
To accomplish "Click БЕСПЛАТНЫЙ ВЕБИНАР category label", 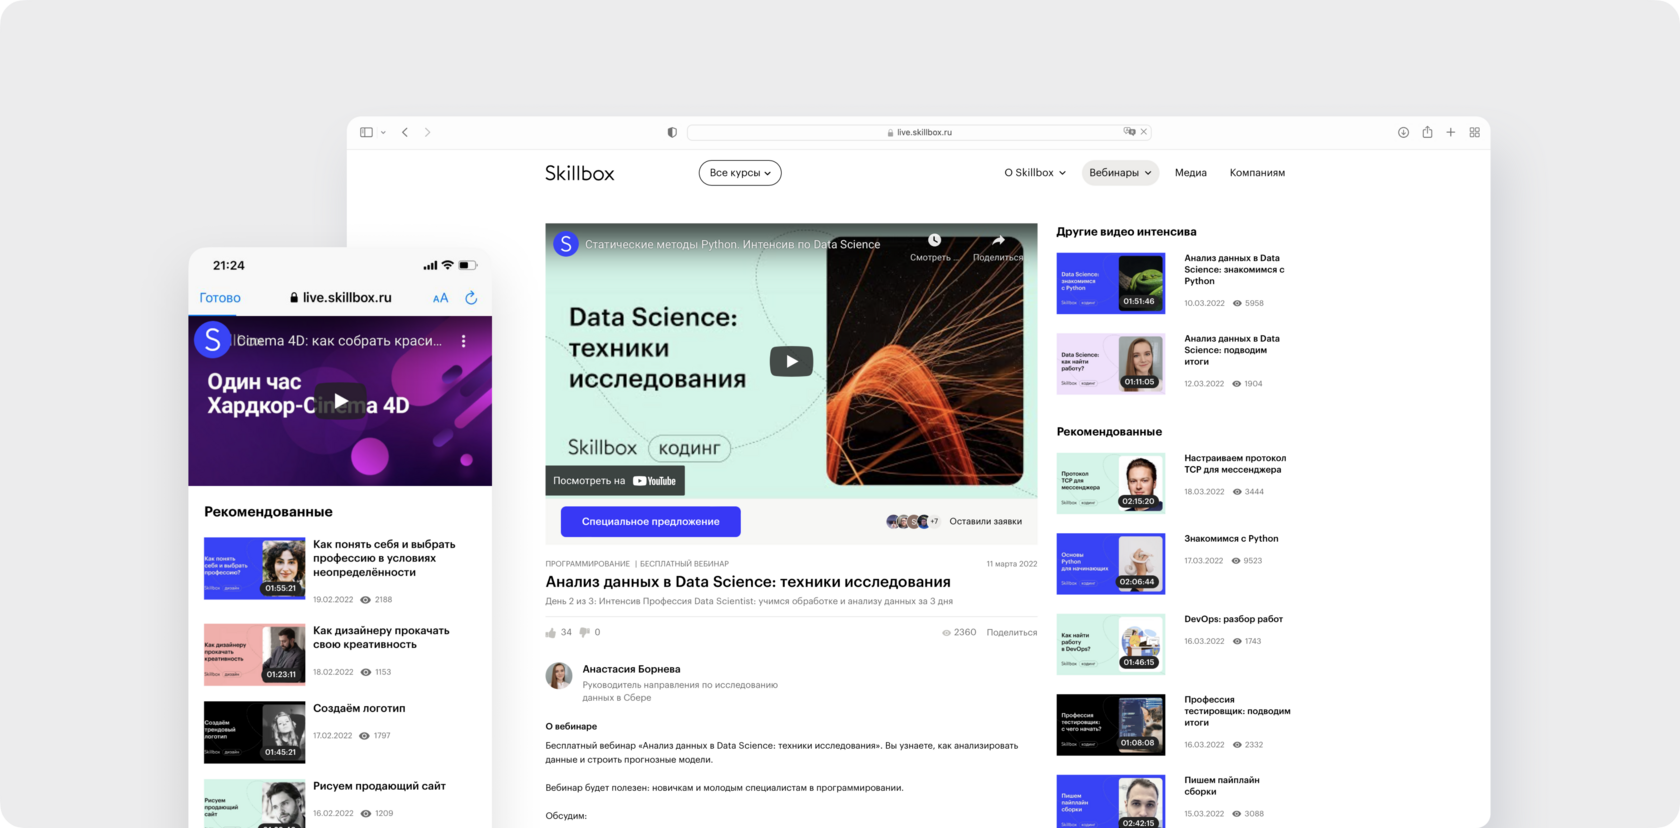I will 685,564.
